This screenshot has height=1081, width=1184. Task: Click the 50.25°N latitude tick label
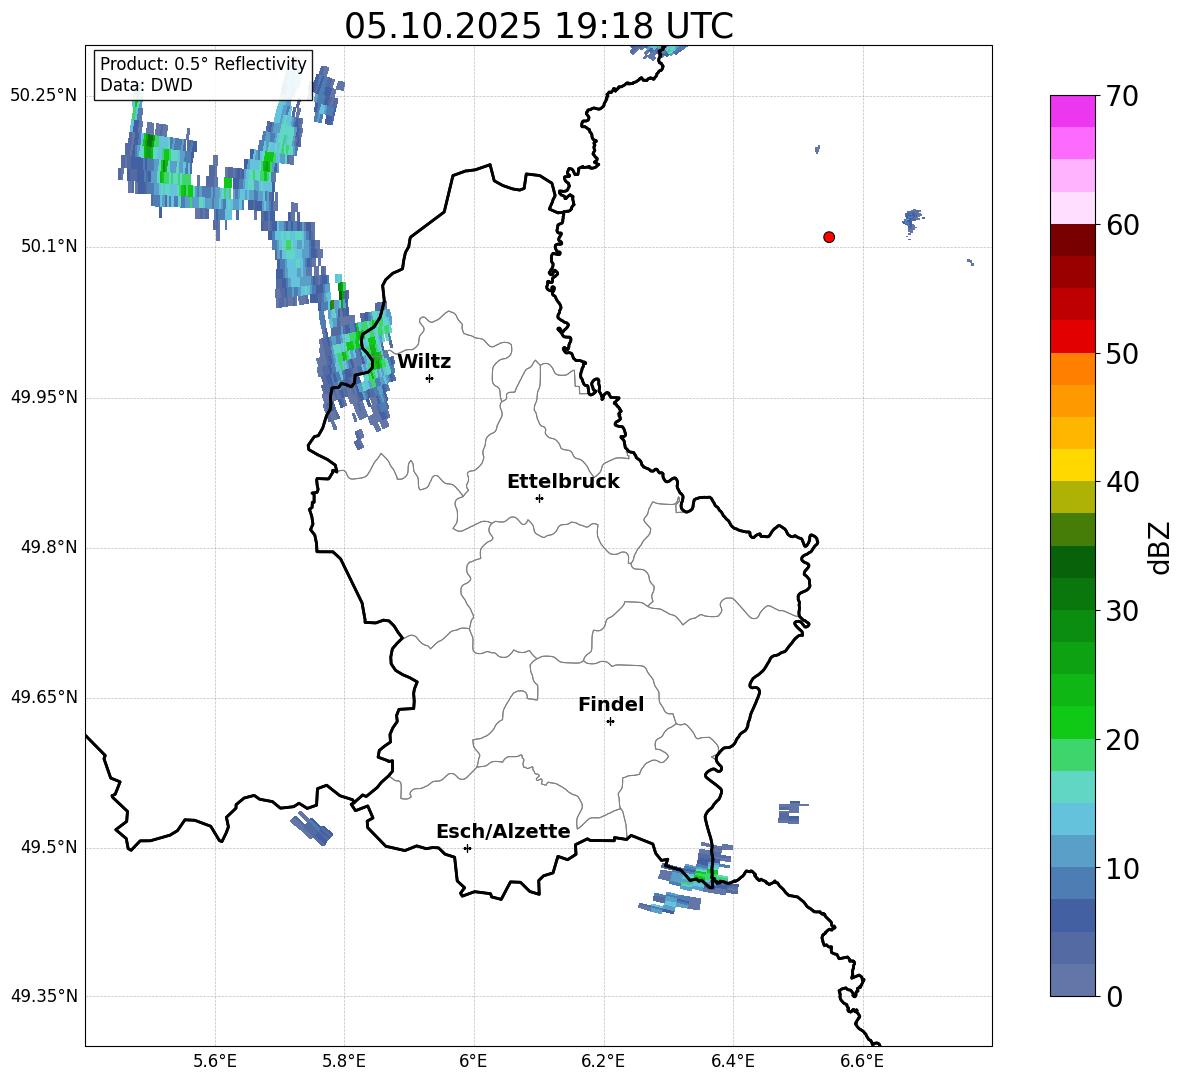coord(44,96)
